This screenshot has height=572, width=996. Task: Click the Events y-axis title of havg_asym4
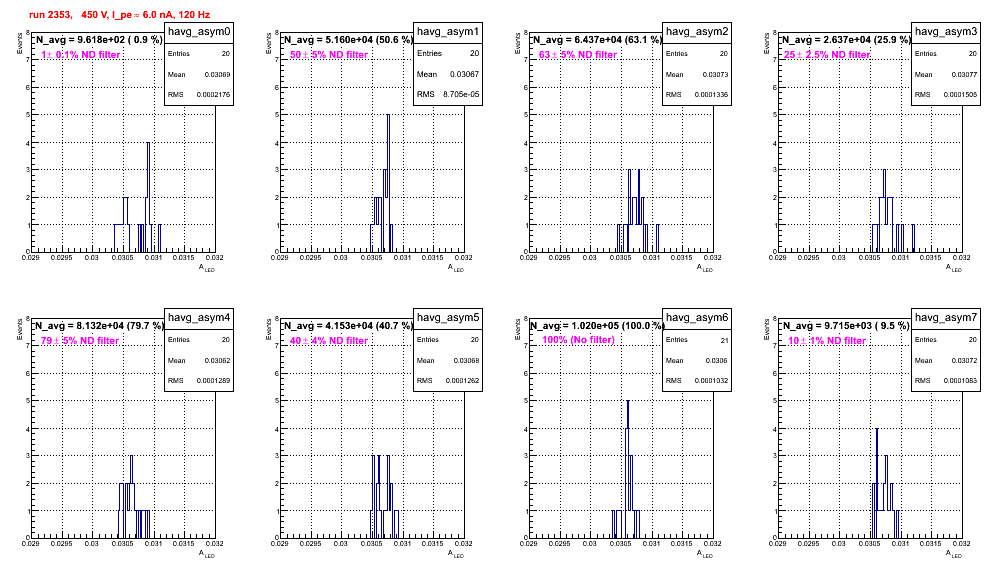(19, 330)
